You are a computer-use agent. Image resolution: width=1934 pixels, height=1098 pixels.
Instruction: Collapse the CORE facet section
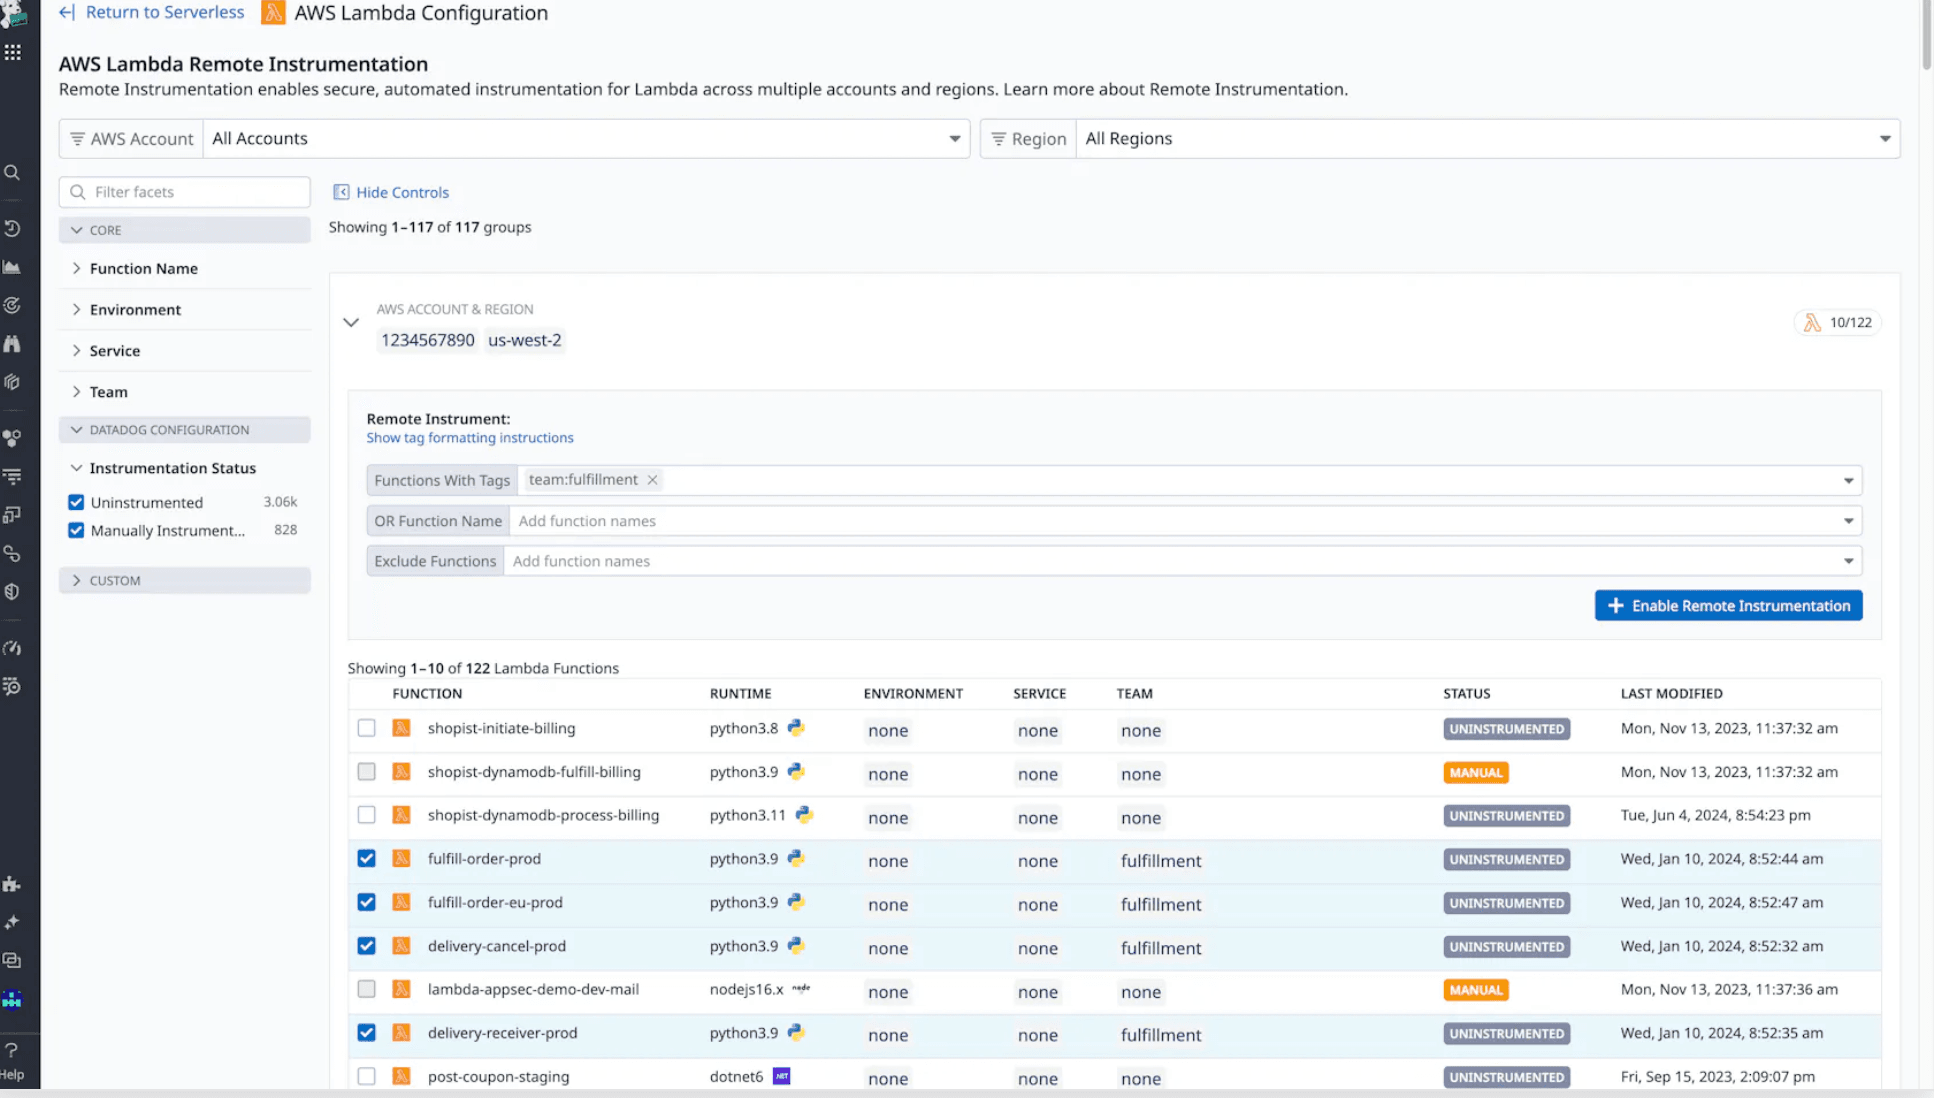pos(105,230)
